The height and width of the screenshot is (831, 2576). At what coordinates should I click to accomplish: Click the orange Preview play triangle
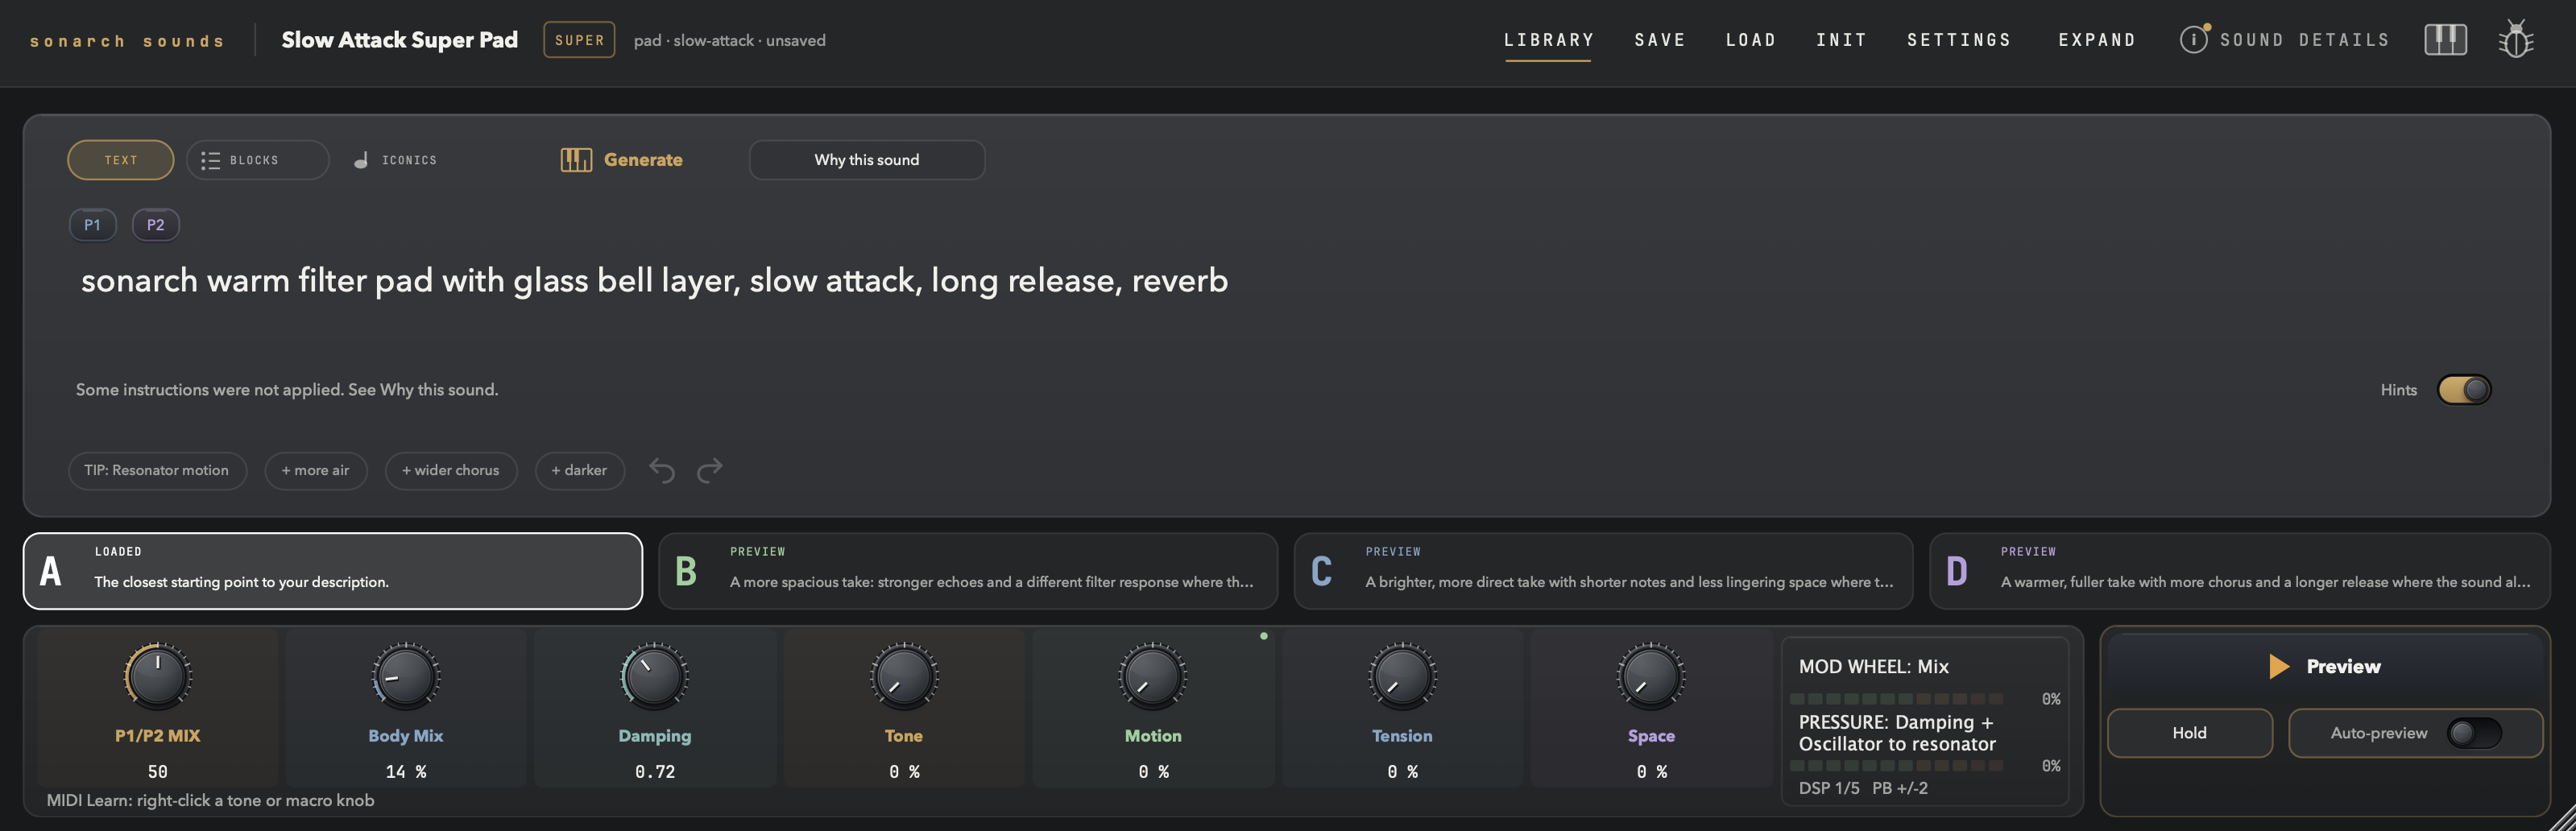pos(2279,666)
